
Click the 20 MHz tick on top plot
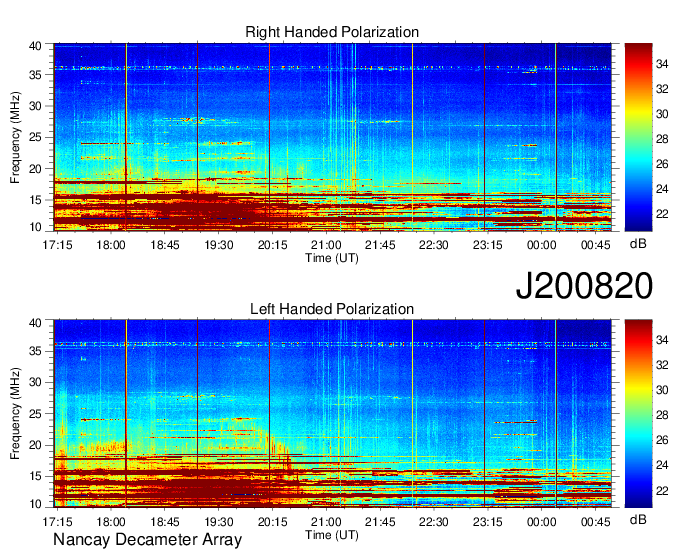(x=36, y=169)
